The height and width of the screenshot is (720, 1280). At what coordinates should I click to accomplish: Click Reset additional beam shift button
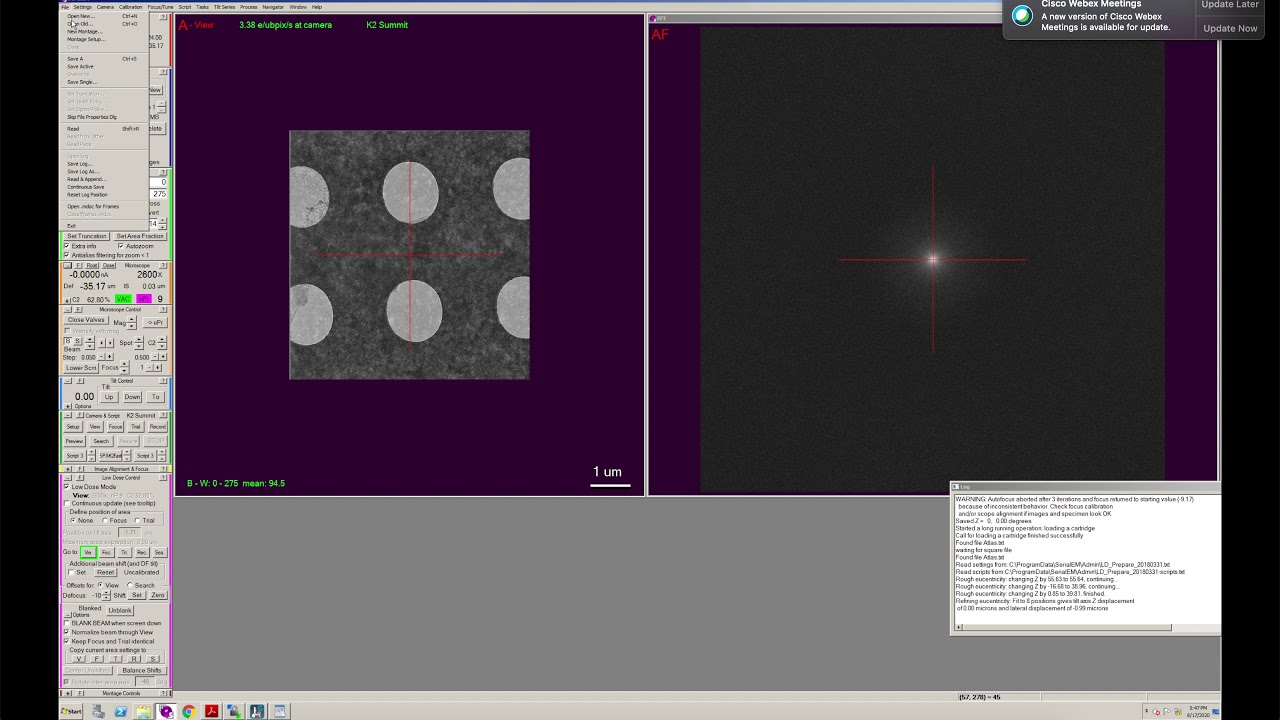click(106, 572)
